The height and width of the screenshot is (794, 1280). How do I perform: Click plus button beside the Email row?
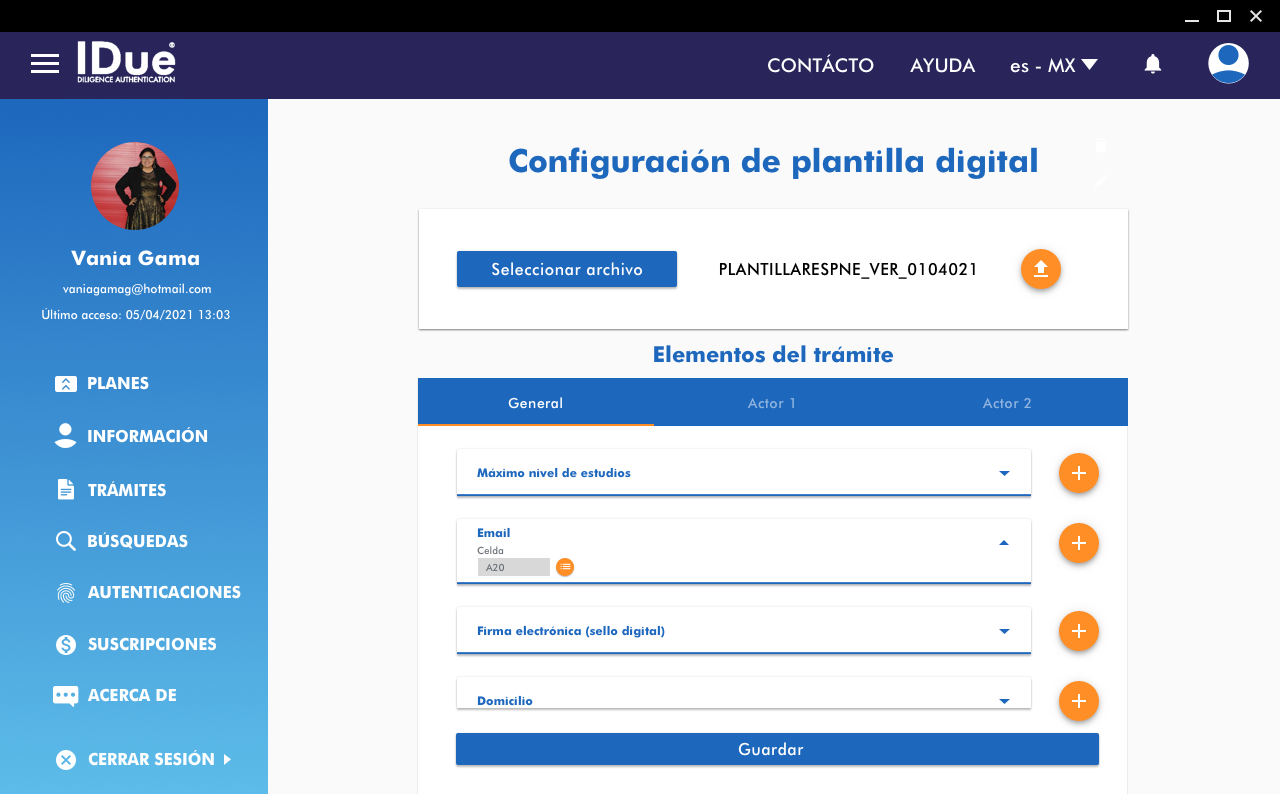point(1078,543)
